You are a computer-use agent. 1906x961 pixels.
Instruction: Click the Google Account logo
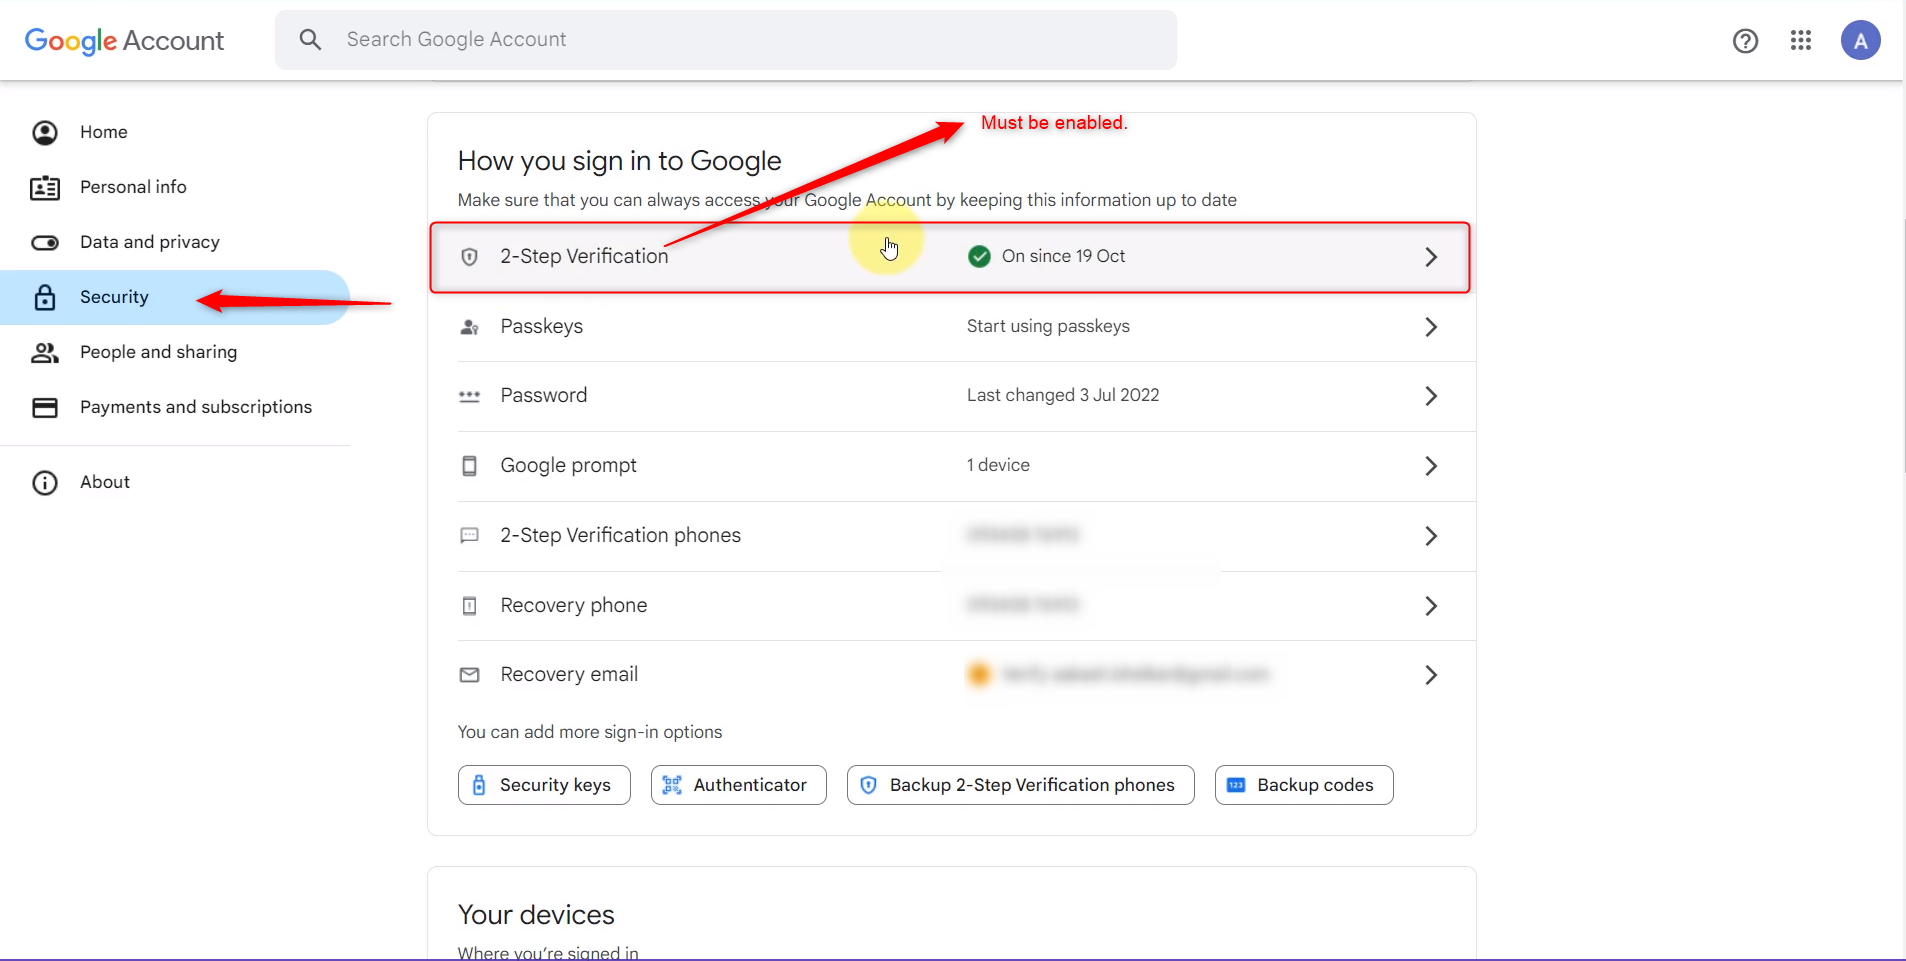[x=124, y=41]
